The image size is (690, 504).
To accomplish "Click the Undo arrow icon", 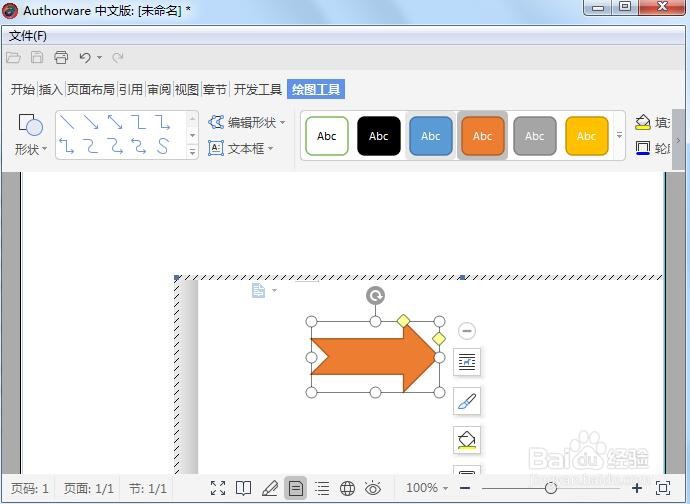I will point(85,57).
